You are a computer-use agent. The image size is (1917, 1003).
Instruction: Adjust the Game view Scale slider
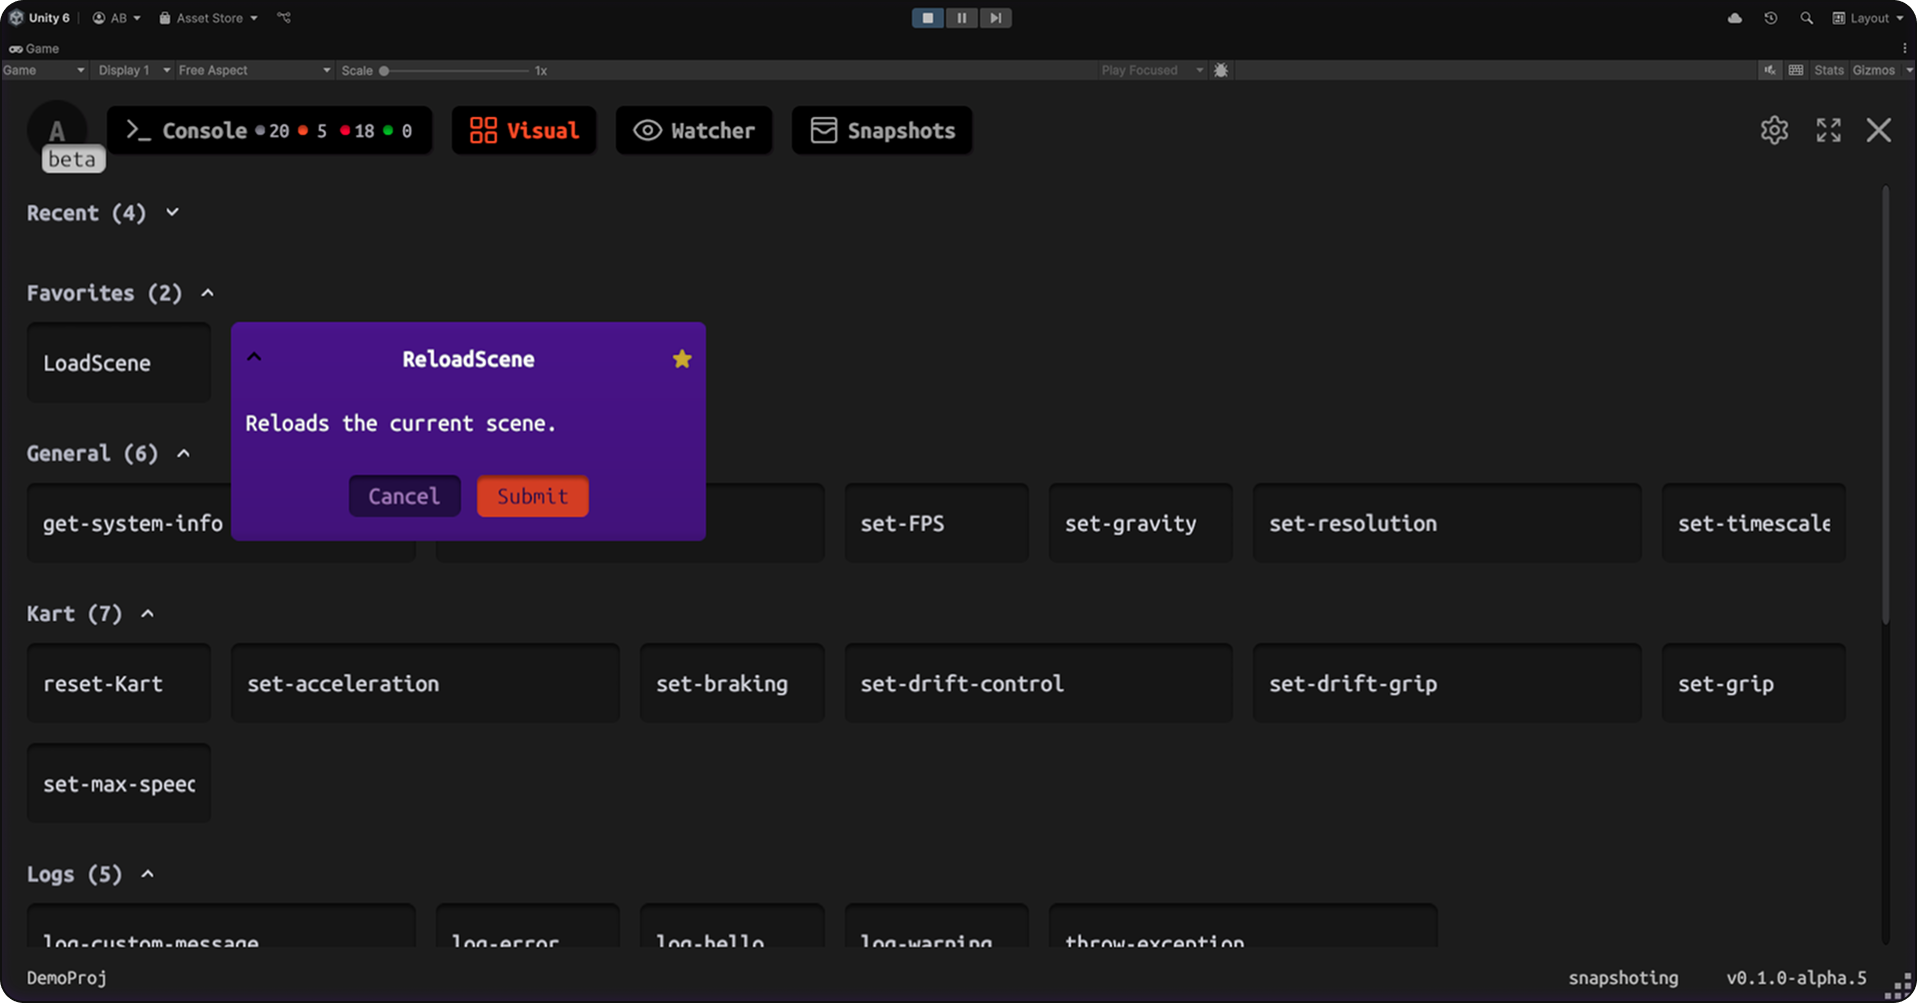pos(384,71)
